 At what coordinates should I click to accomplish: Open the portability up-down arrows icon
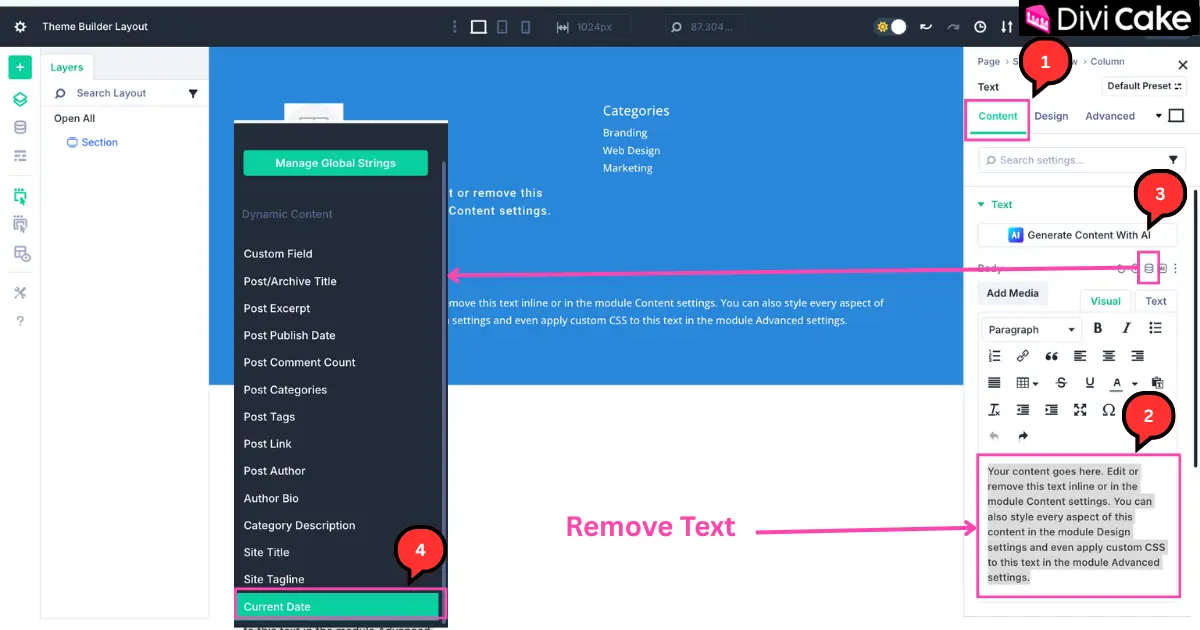pyautogui.click(x=1006, y=27)
